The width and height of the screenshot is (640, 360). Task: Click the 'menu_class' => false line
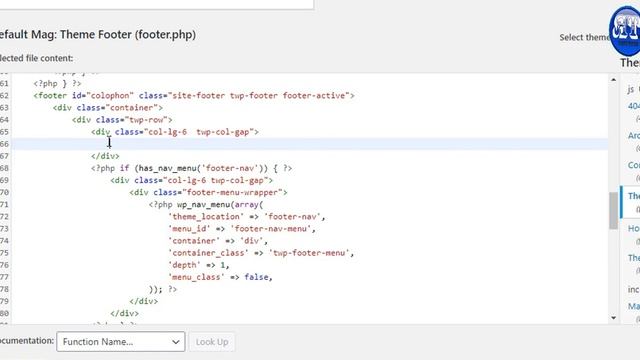[220, 277]
